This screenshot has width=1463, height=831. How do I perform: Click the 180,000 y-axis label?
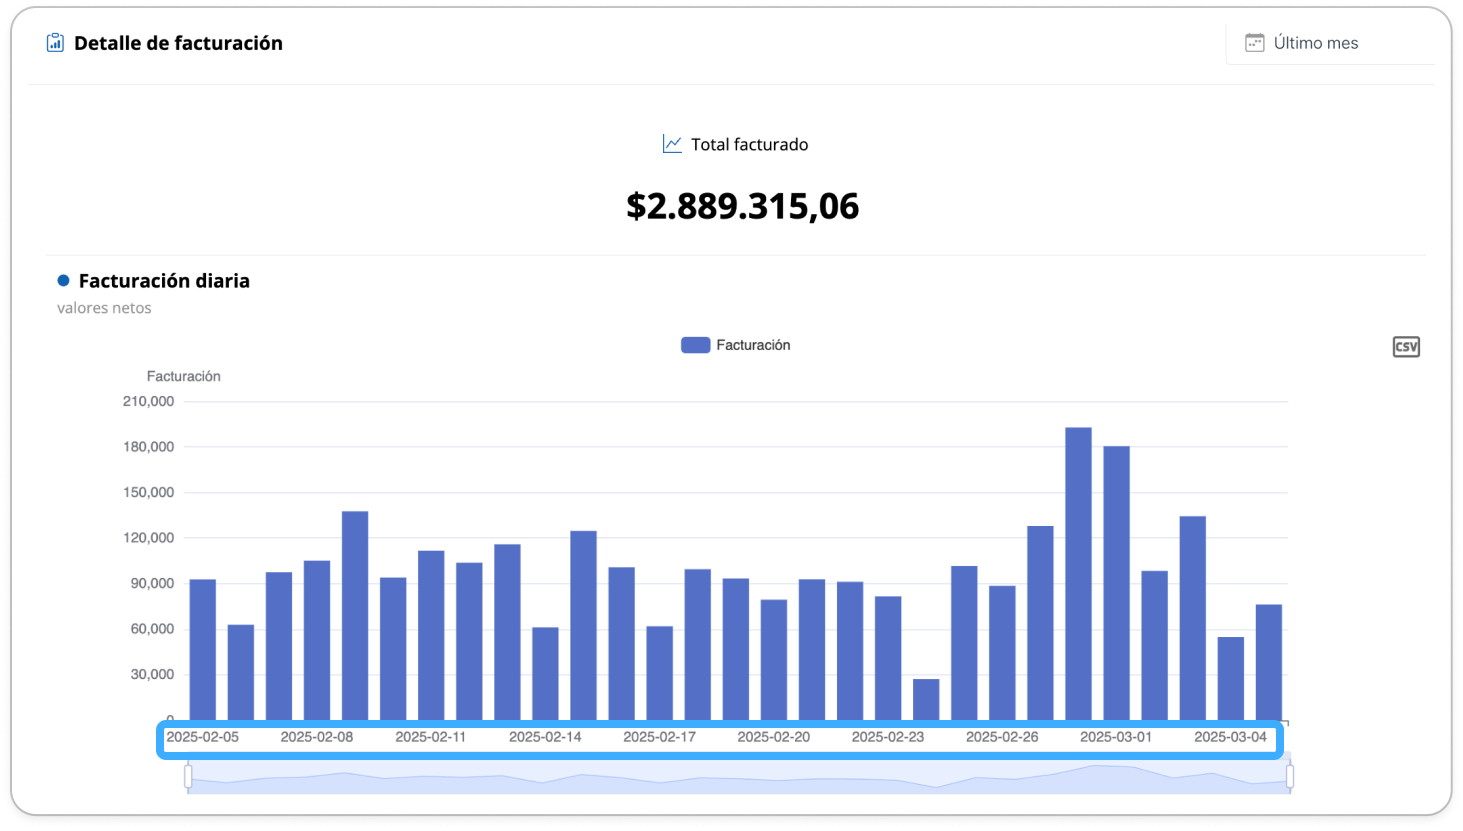tap(148, 447)
